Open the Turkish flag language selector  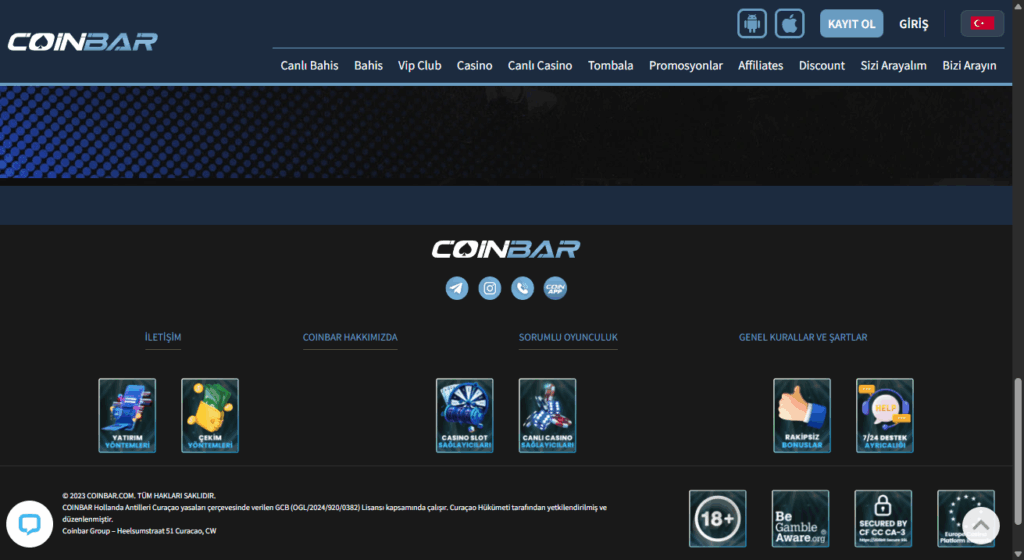[x=982, y=23]
